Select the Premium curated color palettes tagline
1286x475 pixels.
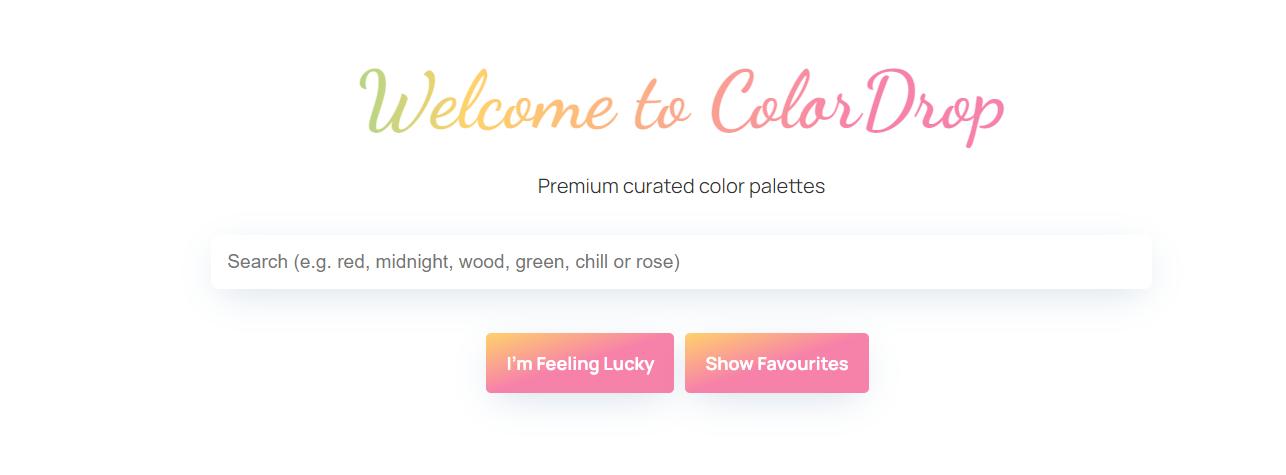click(681, 186)
